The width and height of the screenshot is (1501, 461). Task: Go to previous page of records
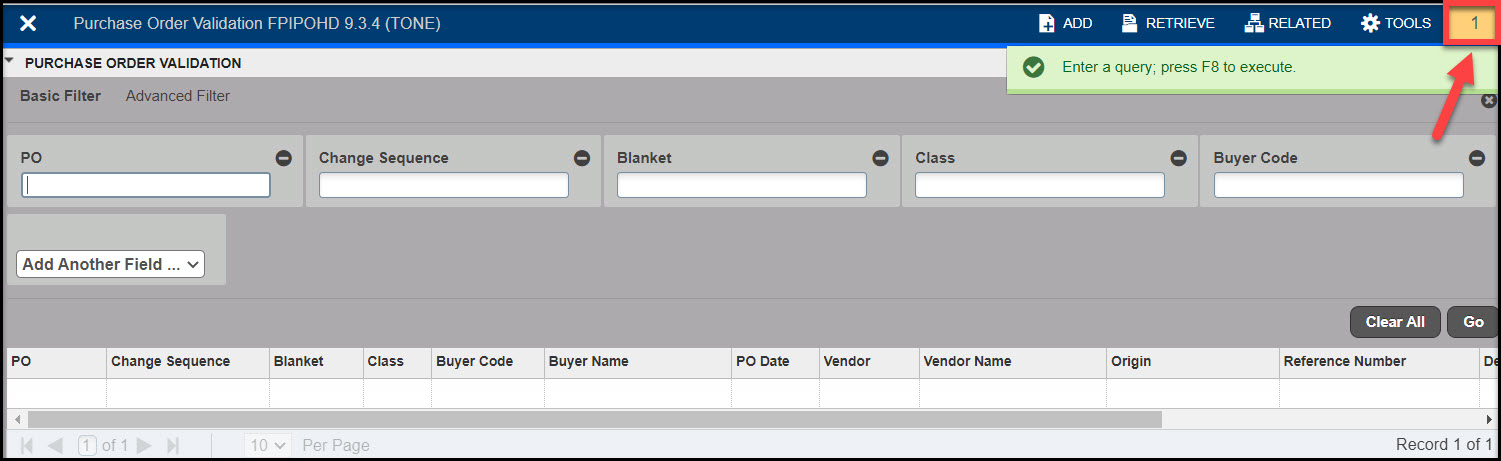[55, 445]
